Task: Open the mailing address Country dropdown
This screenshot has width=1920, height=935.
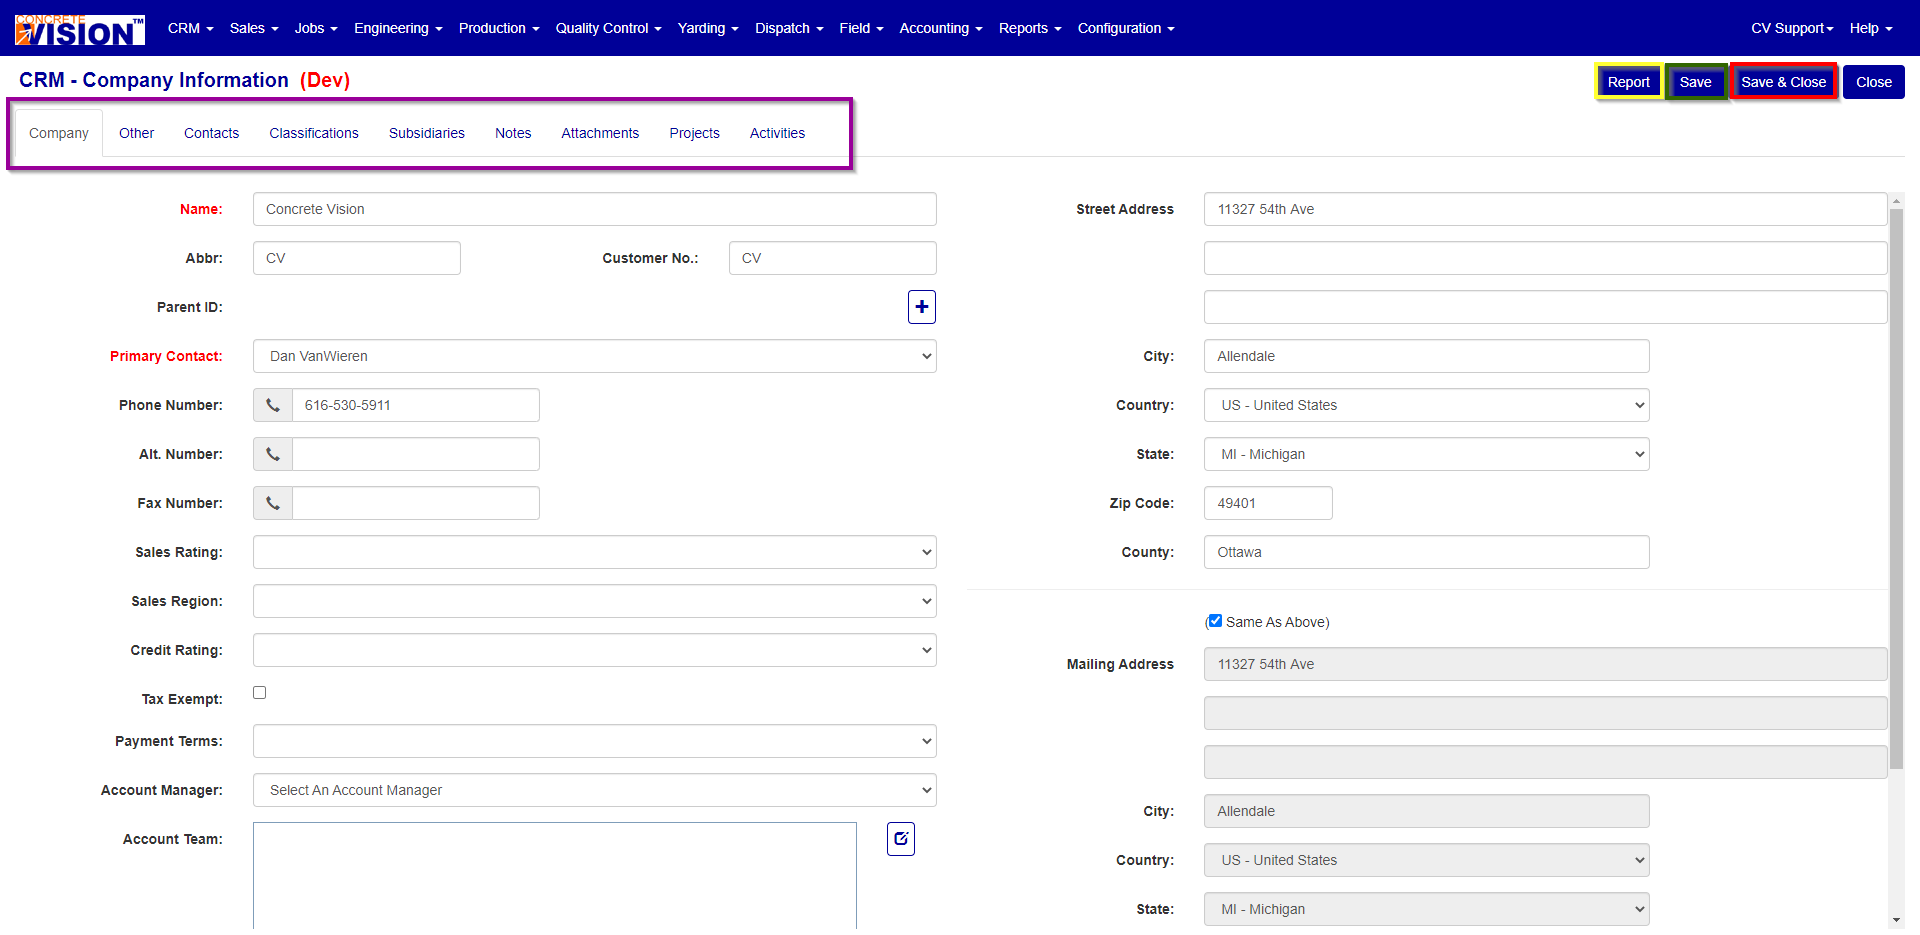Action: tap(1427, 860)
